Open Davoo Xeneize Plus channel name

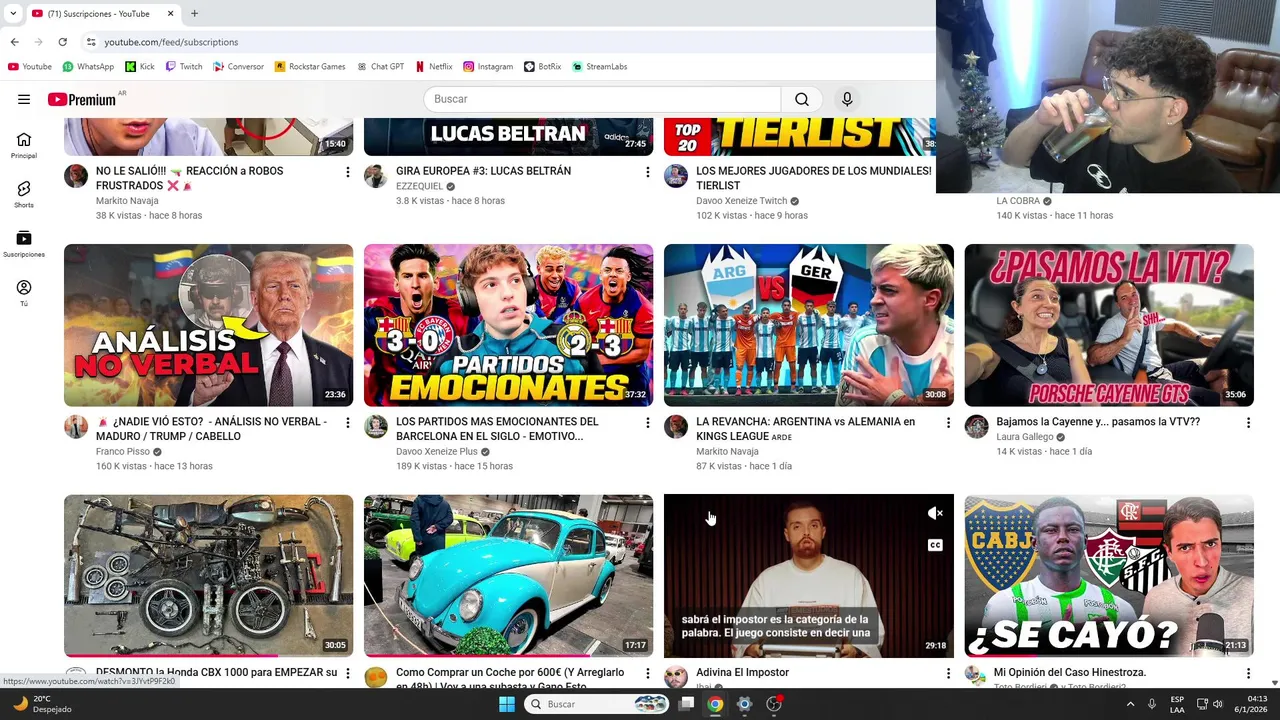tap(437, 451)
